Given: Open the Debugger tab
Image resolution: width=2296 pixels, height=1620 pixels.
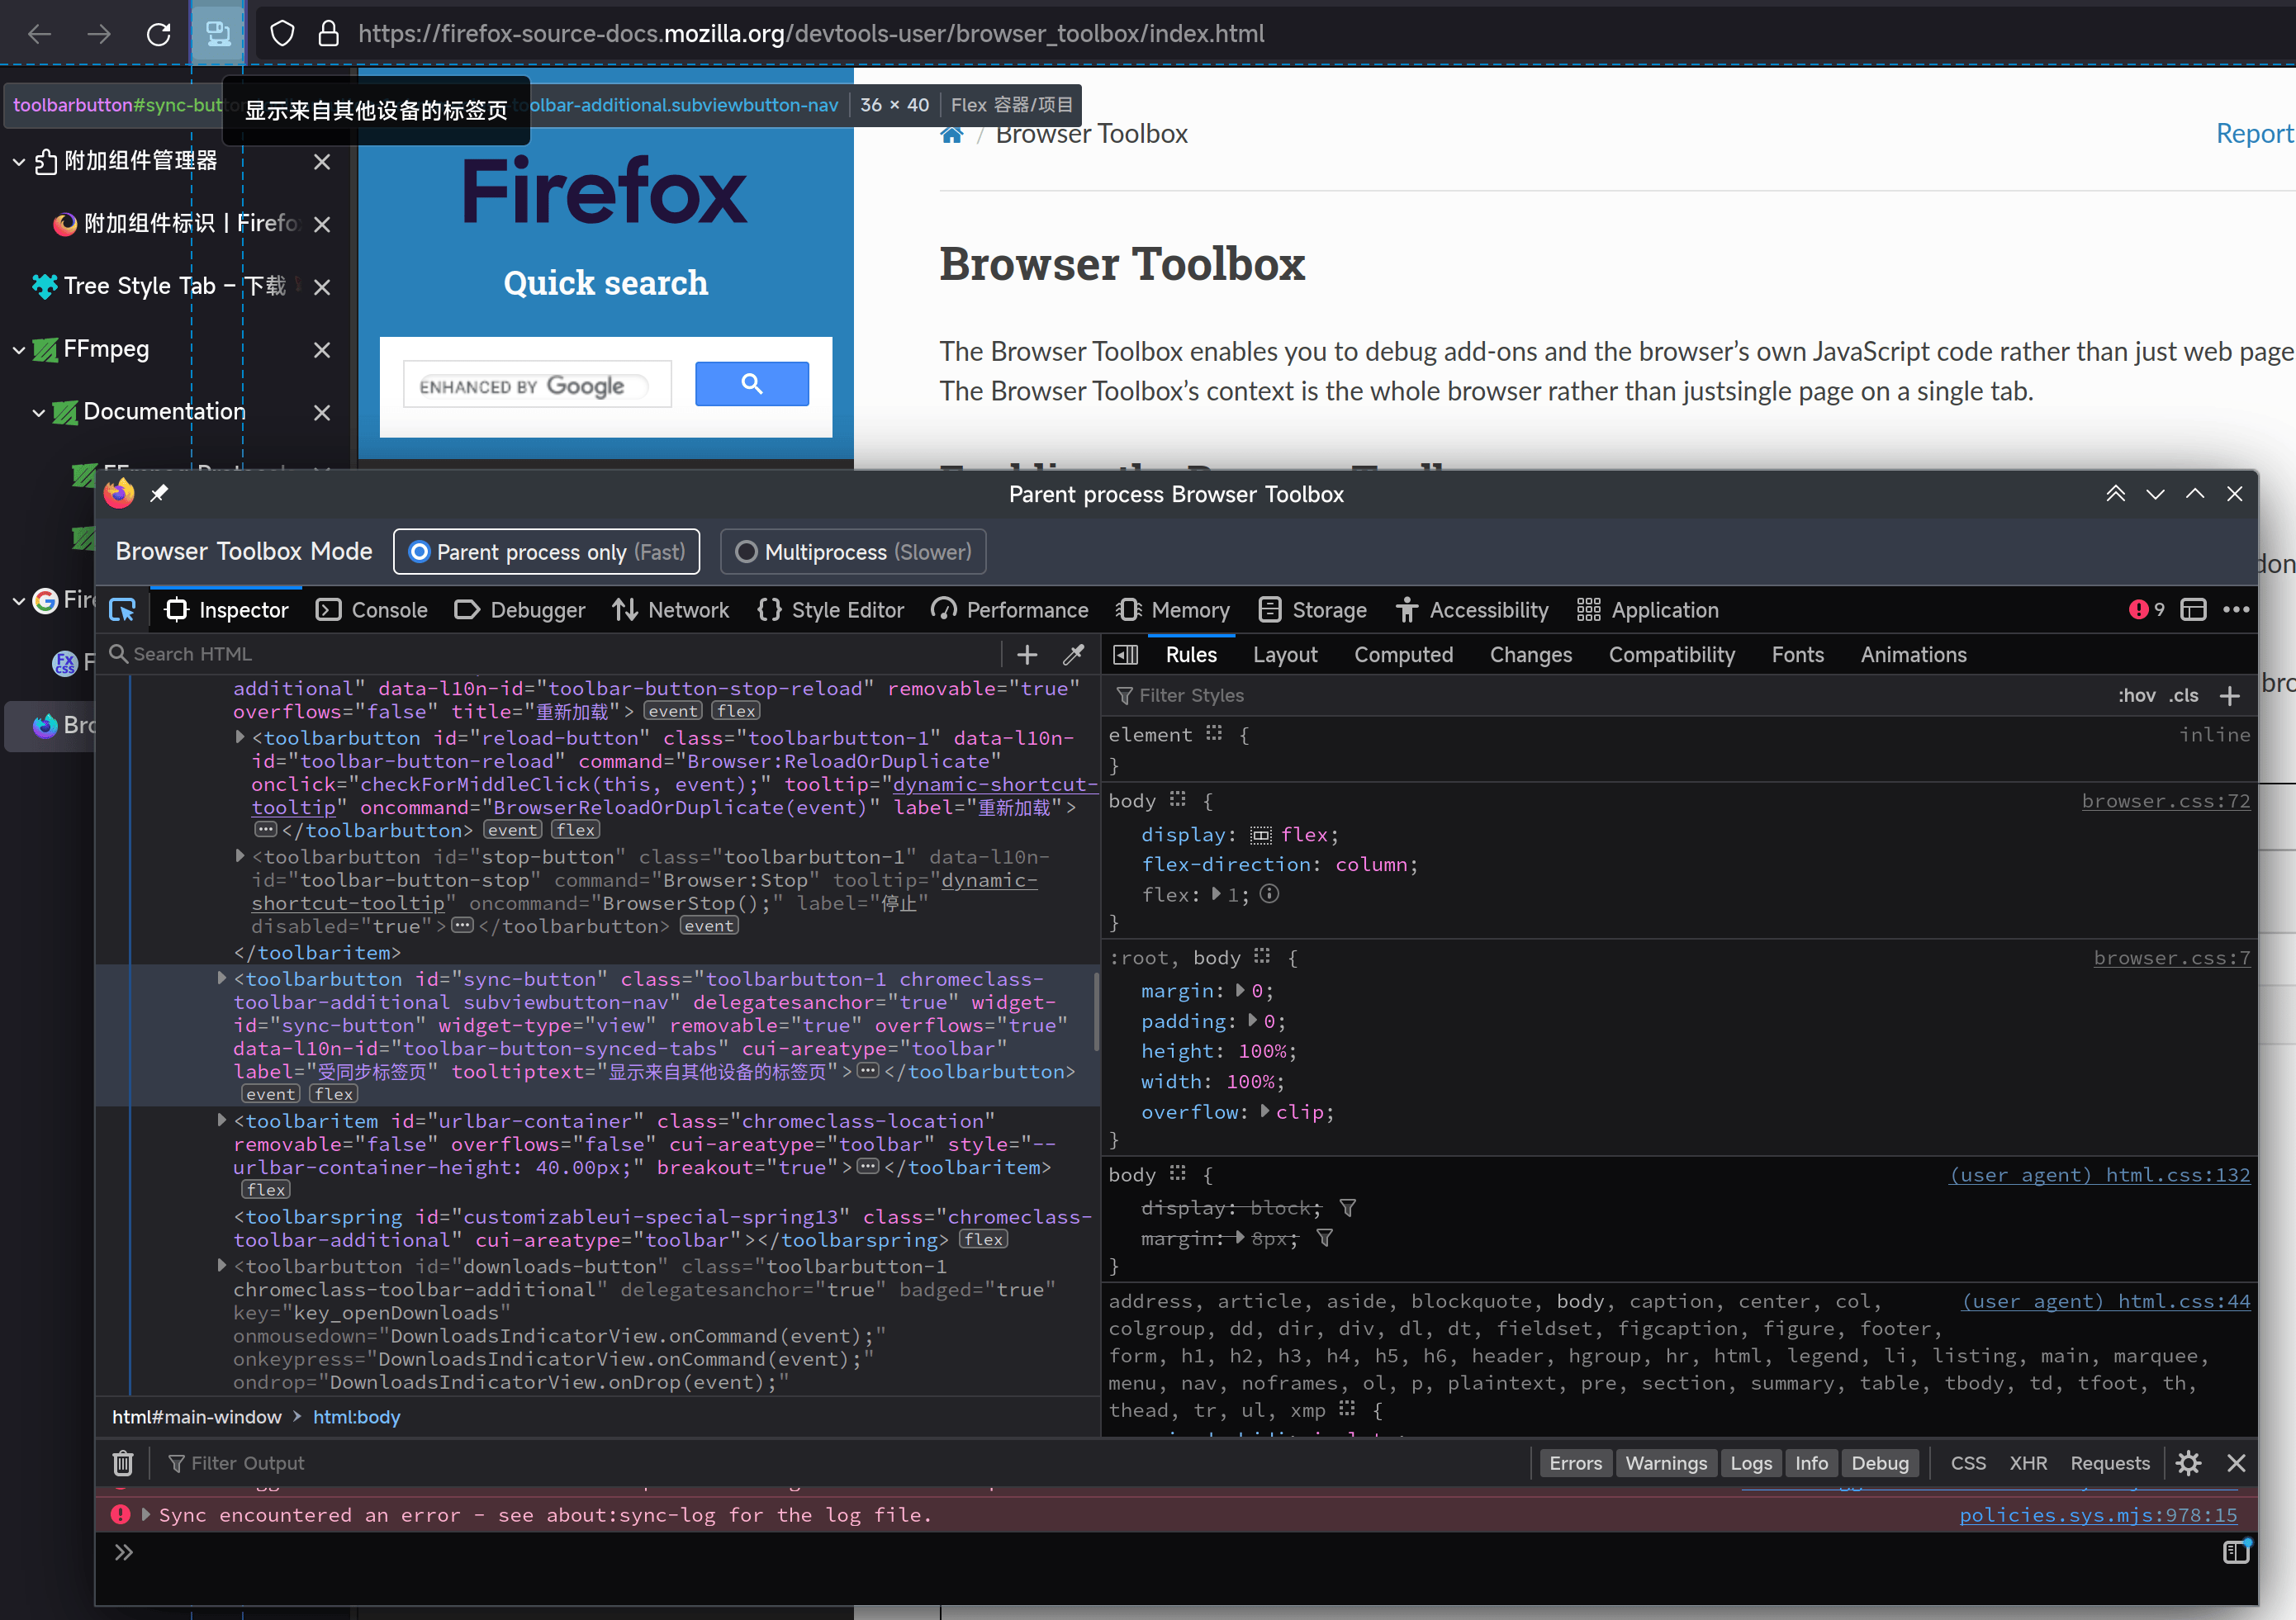Looking at the screenshot, I should coord(520,610).
